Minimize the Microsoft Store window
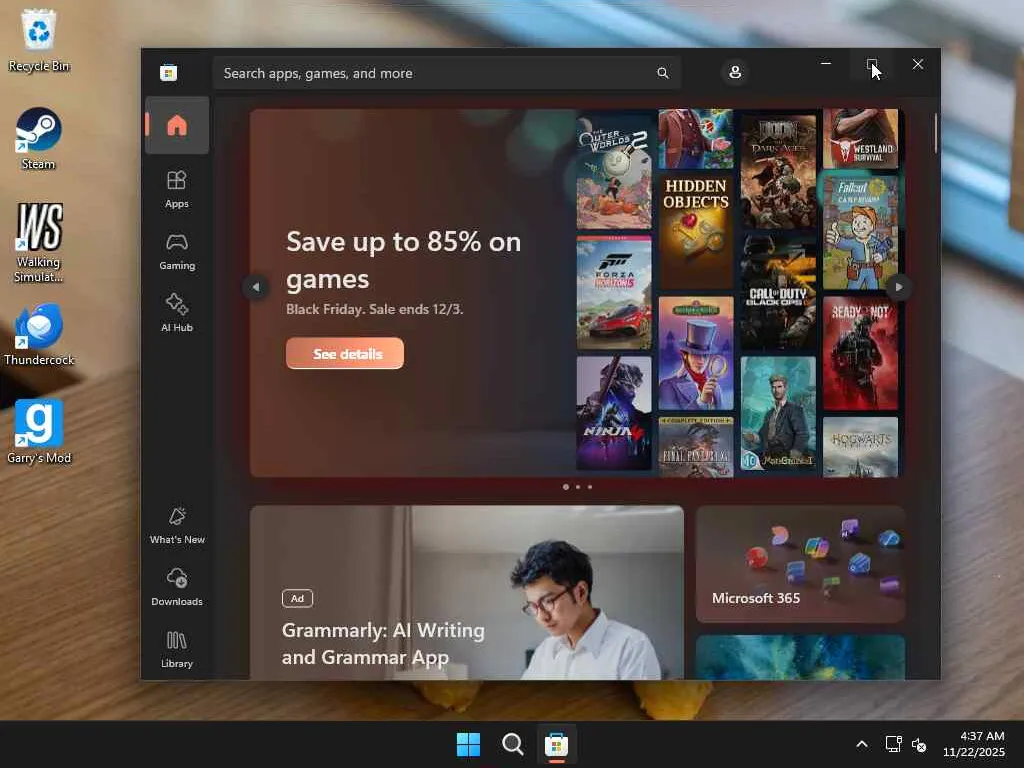The width and height of the screenshot is (1024, 768). [x=826, y=64]
